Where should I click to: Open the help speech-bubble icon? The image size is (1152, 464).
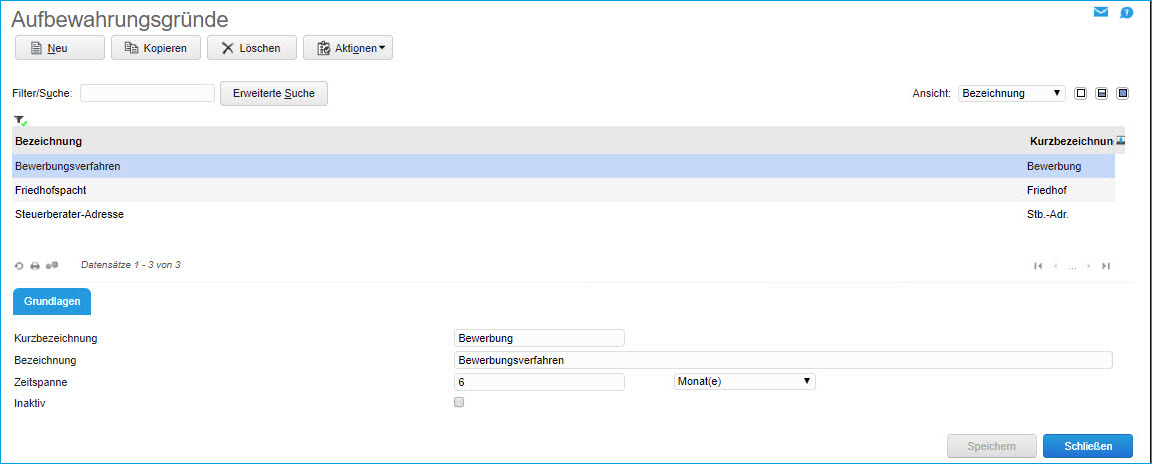coord(1127,13)
